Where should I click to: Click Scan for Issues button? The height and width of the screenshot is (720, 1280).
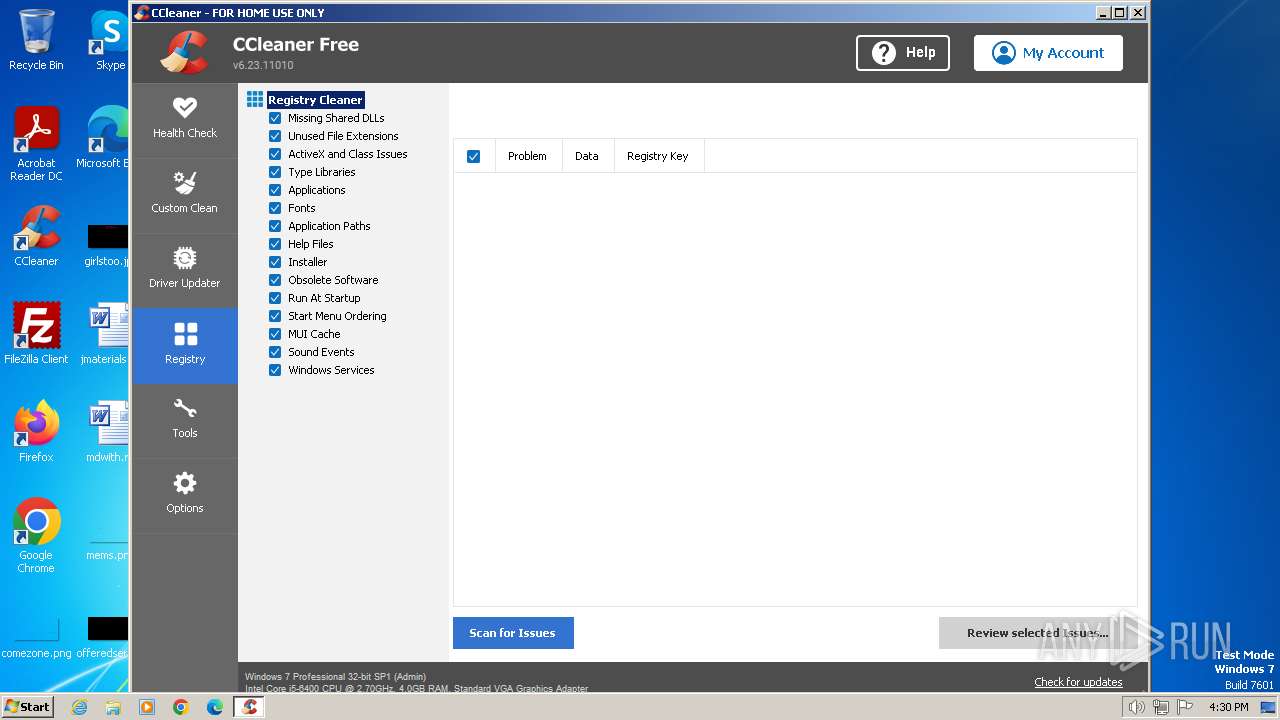pyautogui.click(x=513, y=633)
